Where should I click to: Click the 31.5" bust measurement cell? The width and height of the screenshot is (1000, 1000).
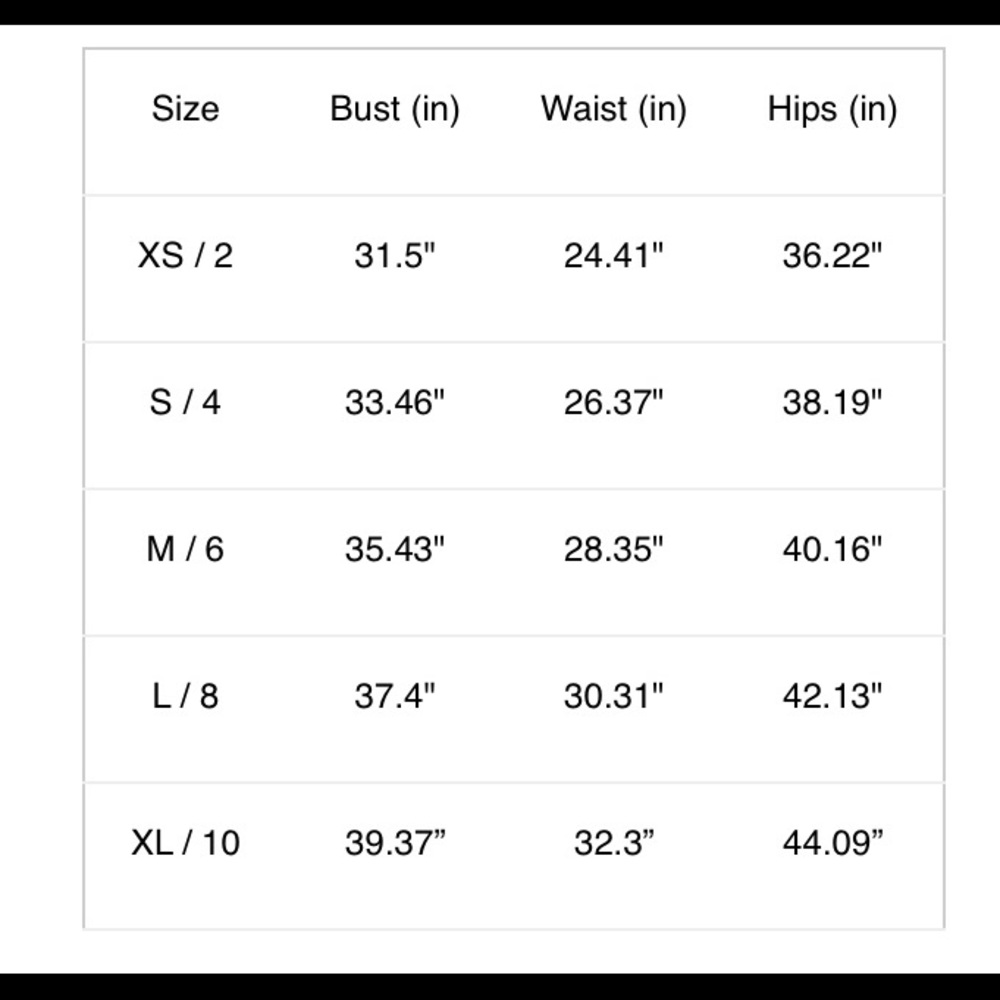(x=395, y=256)
